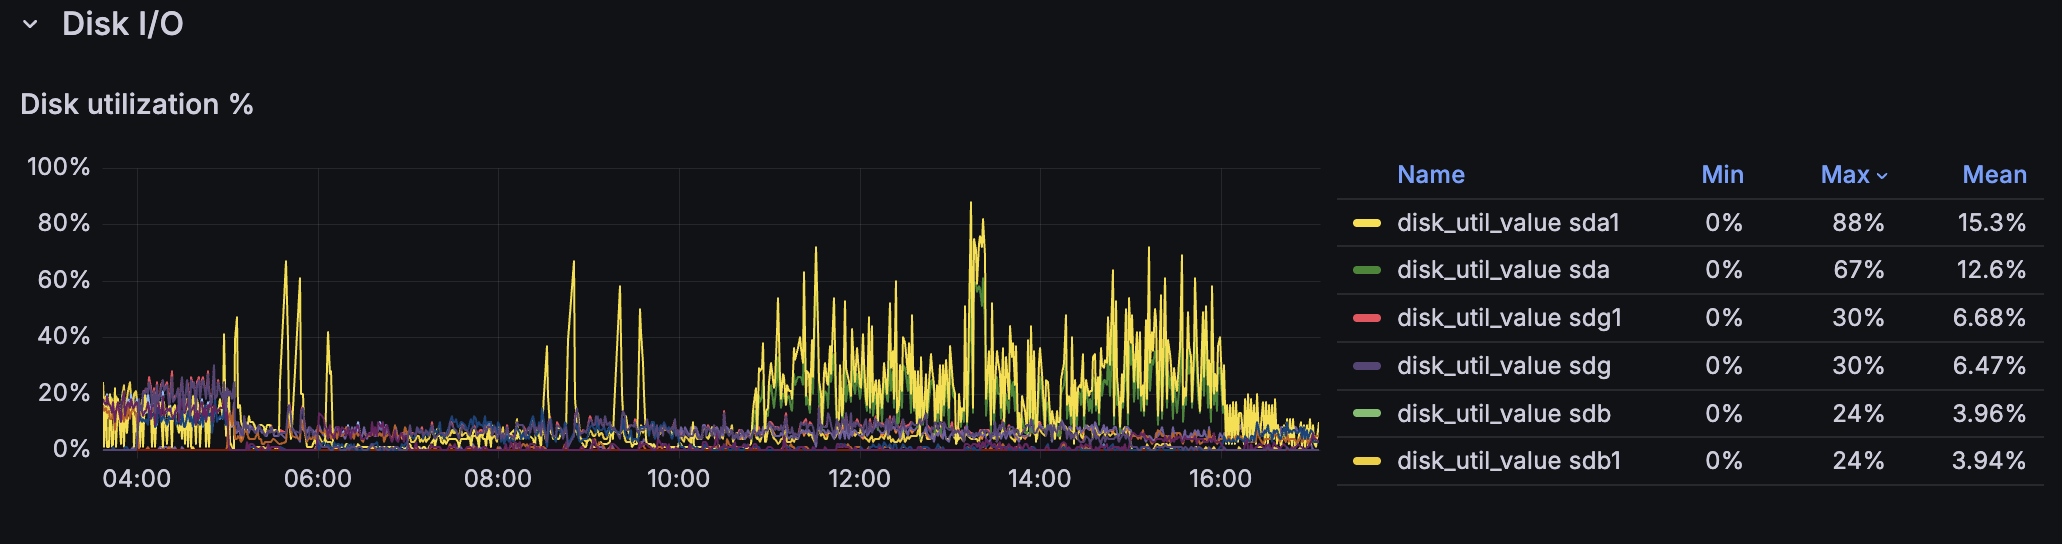Collapse the Disk I/O row chevron
The height and width of the screenshot is (544, 2062).
coord(30,24)
